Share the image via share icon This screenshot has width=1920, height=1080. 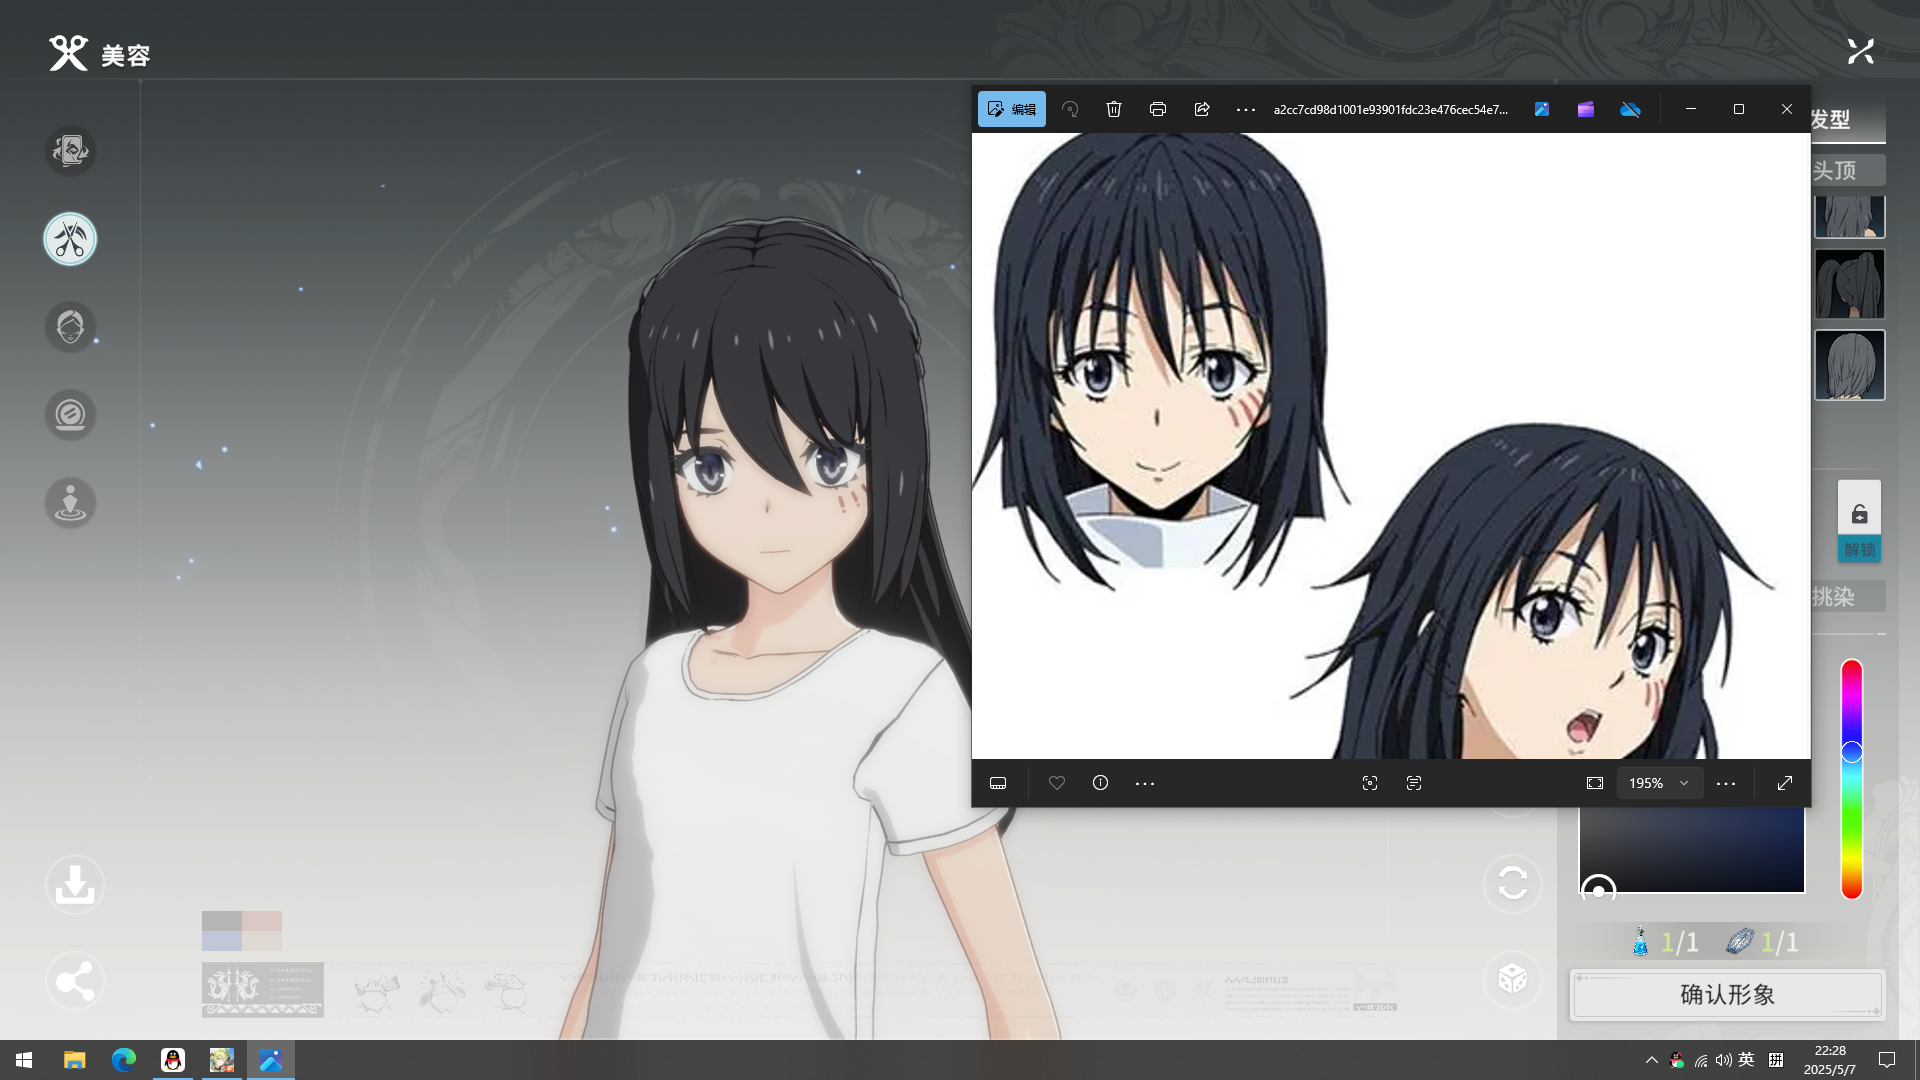tap(1202, 109)
